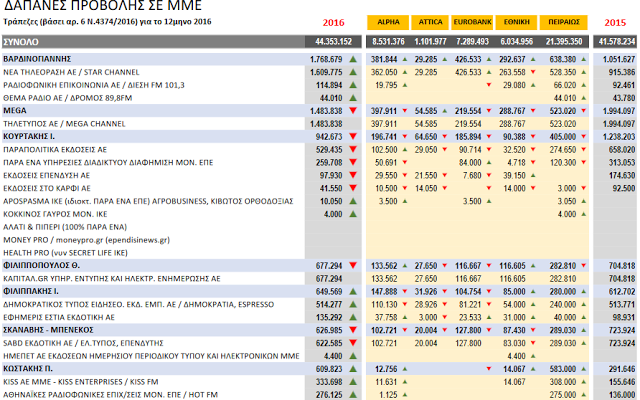The image size is (640, 400).
Task: Click the red down arrow beside 942.673
Action: point(353,136)
